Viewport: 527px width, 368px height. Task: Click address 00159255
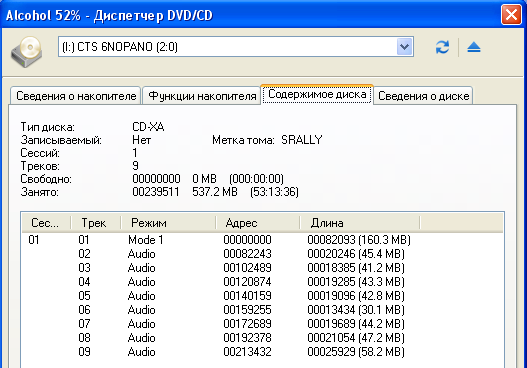tap(247, 310)
